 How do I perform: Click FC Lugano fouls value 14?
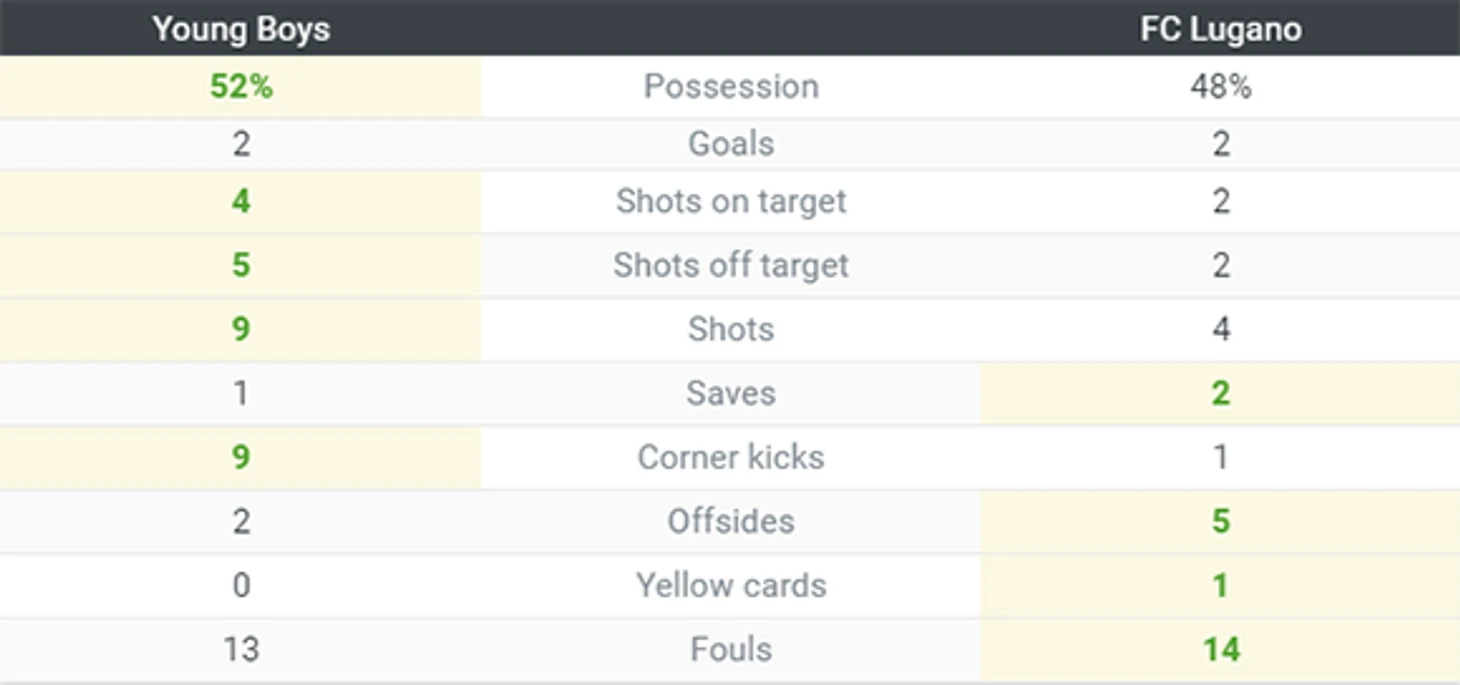1220,649
